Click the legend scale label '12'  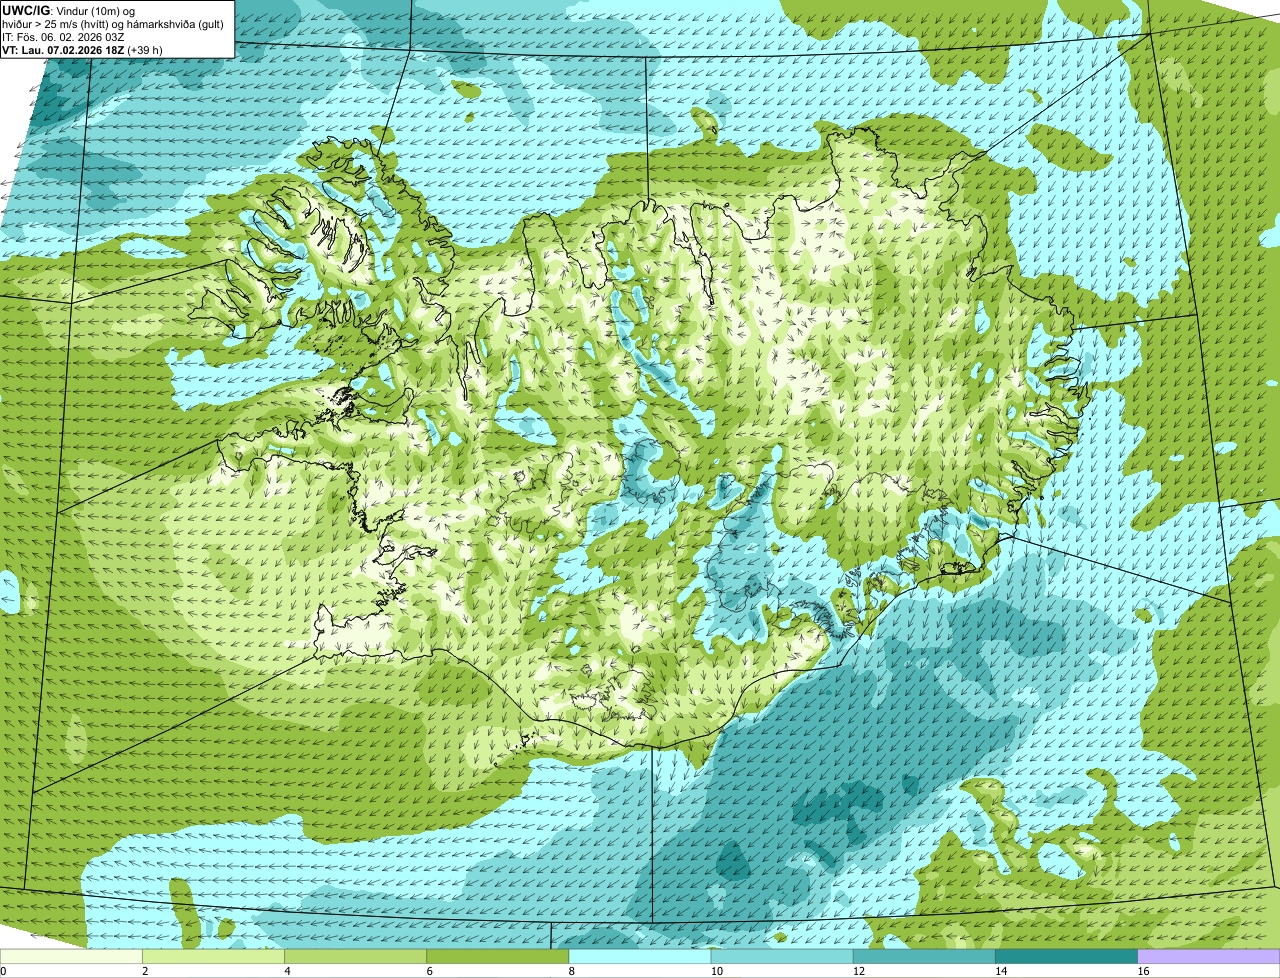coord(858,971)
